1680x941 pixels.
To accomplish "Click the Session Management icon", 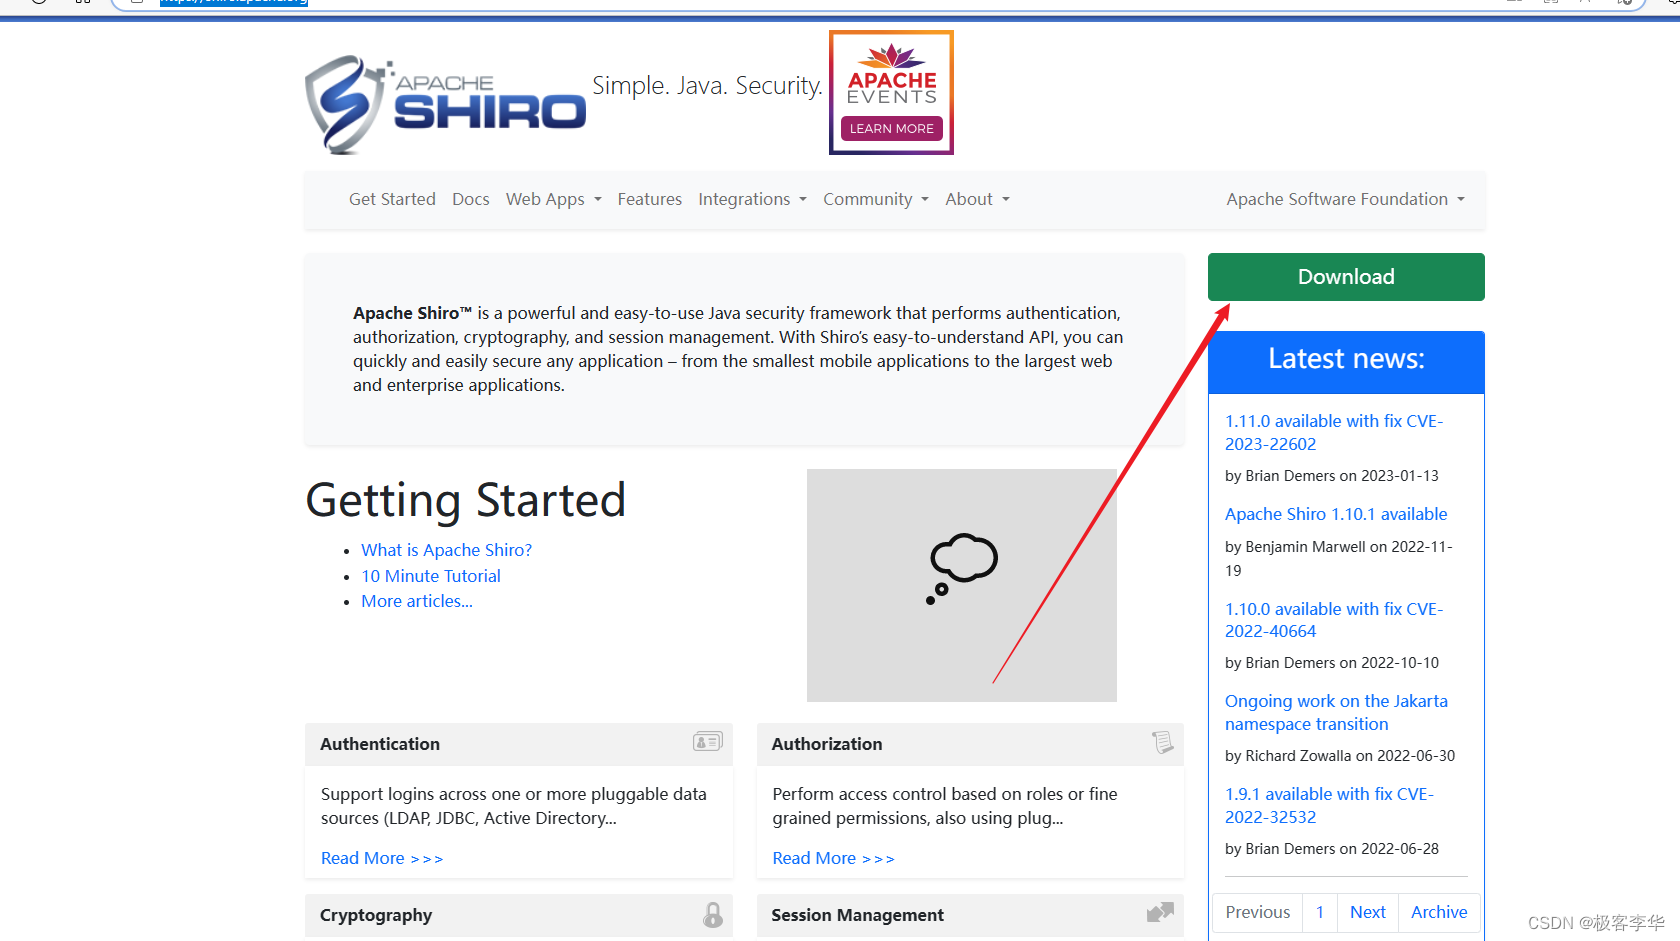I will pos(1160,913).
